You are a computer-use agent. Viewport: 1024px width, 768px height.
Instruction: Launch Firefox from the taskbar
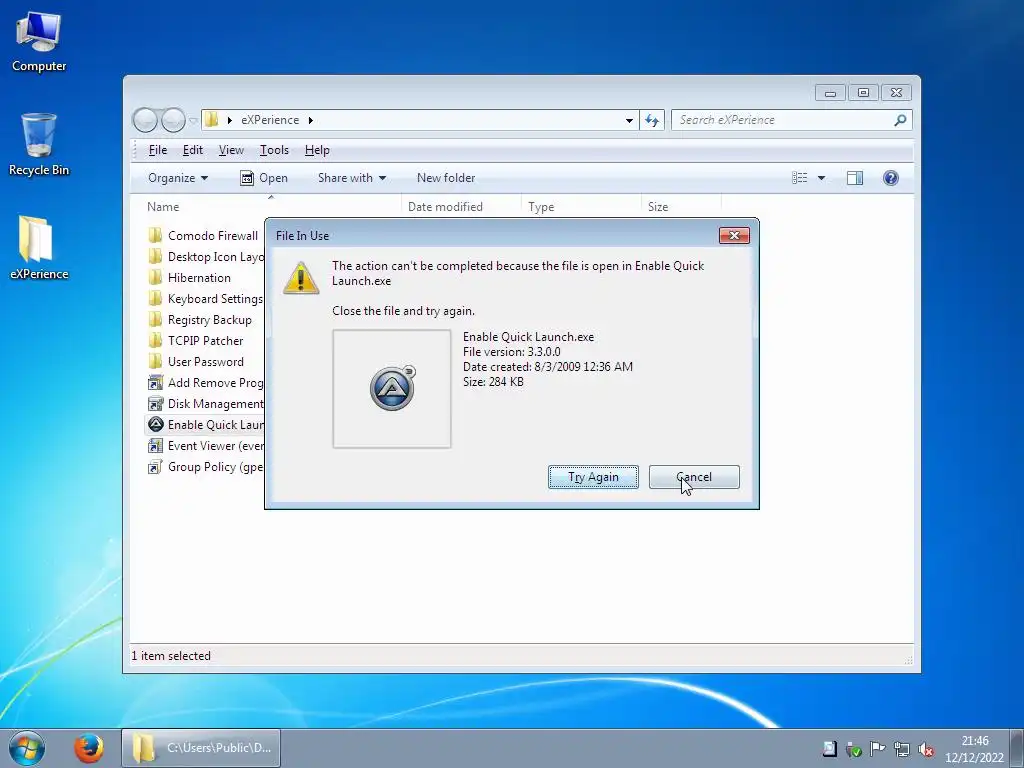[x=88, y=748]
